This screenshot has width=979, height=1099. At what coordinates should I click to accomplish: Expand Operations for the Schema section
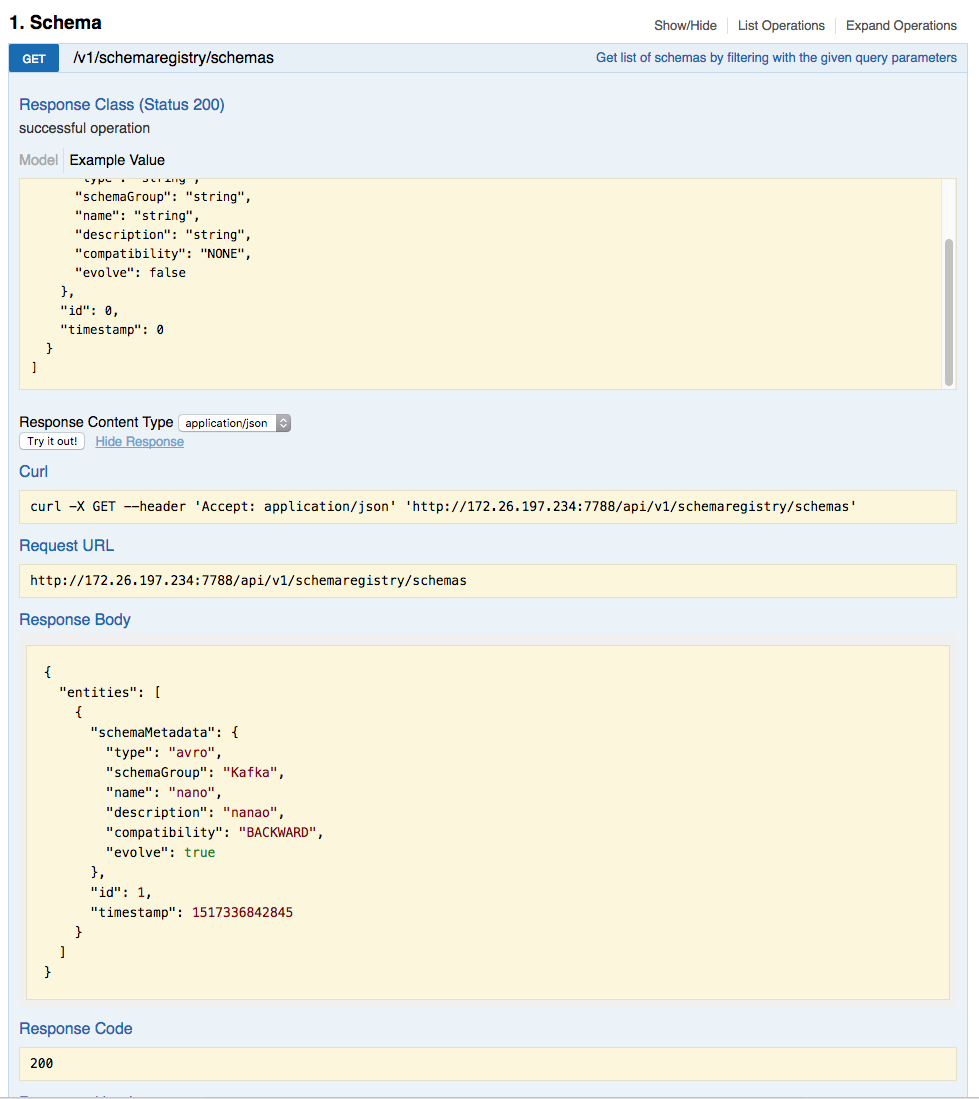[x=901, y=26]
